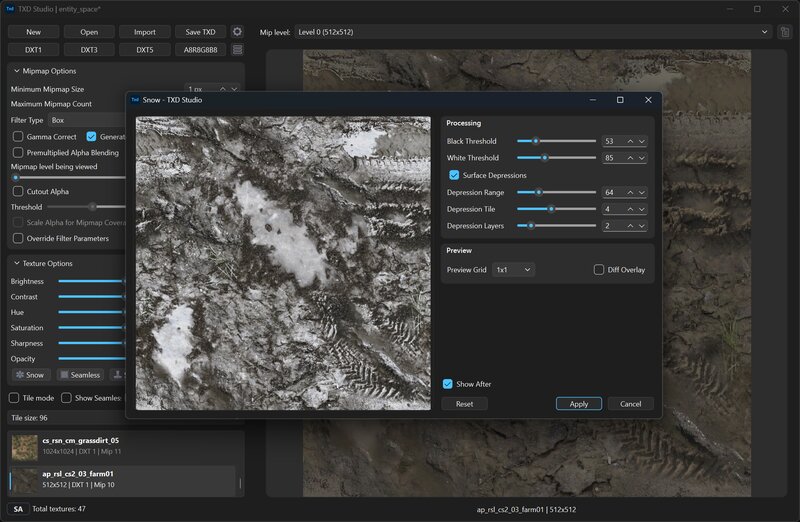This screenshot has width=800, height=522.
Task: Decrease Depression Layers value with down arrow
Action: point(642,226)
